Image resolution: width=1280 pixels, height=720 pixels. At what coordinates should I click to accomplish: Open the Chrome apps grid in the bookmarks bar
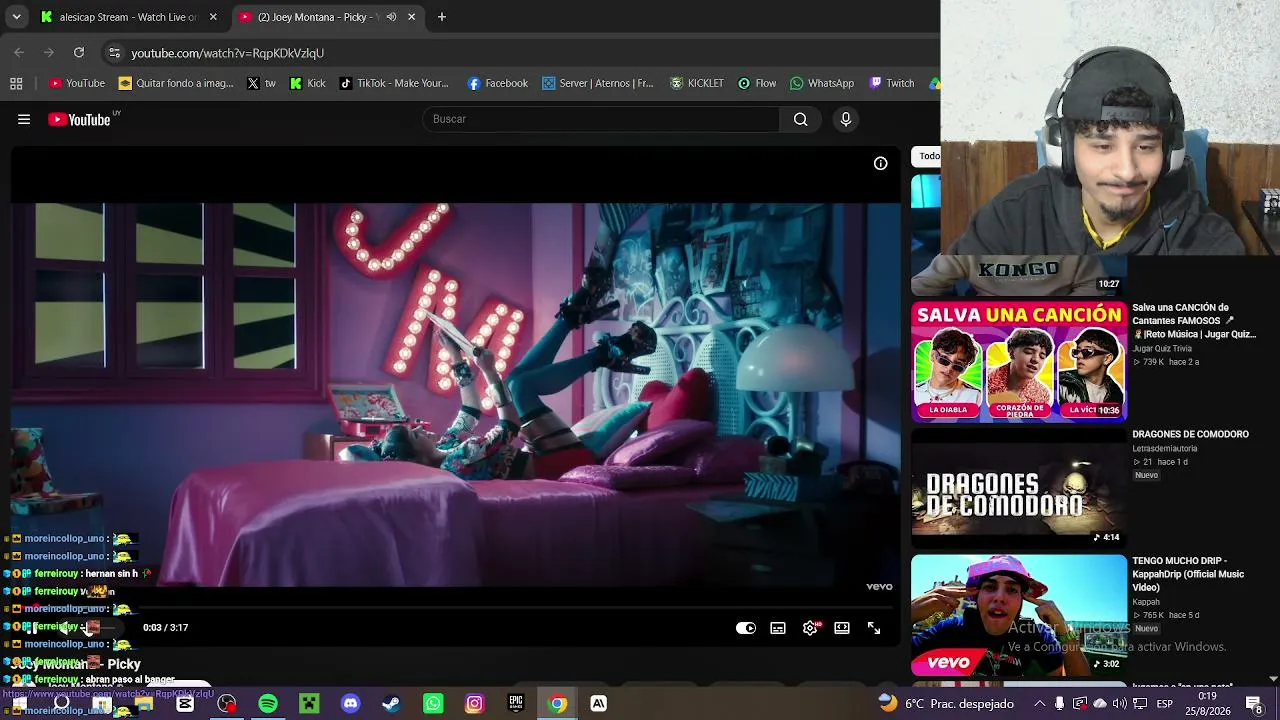tap(16, 84)
